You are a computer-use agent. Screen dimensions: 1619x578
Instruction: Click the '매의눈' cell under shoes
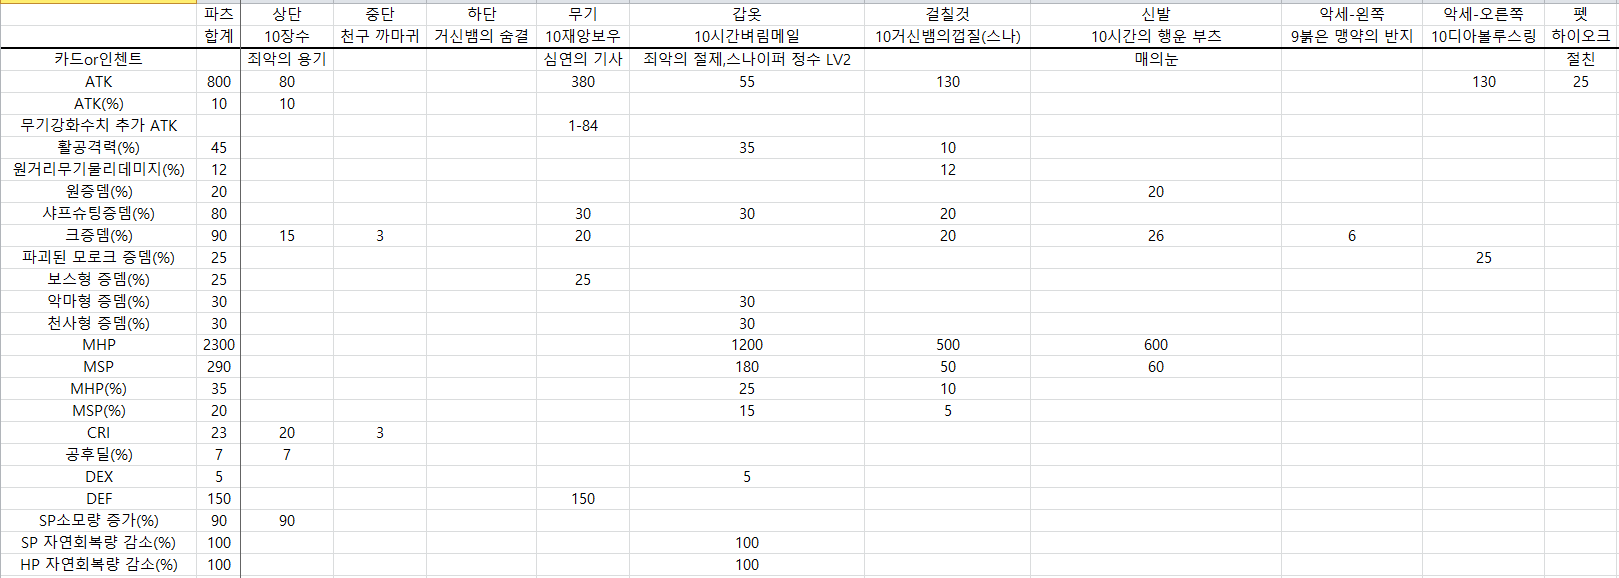point(1155,59)
